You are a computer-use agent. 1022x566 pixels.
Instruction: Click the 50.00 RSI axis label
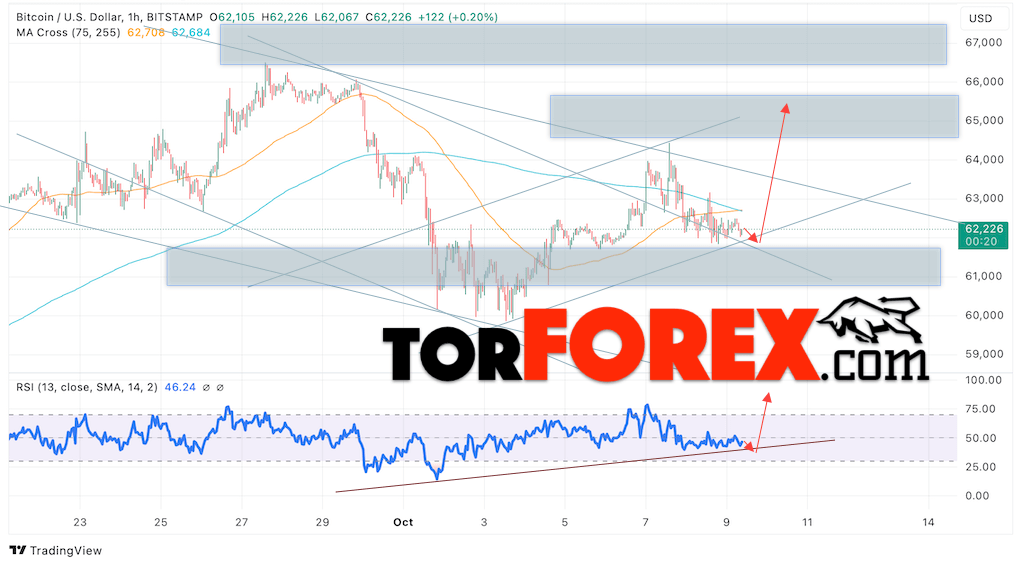pos(981,438)
